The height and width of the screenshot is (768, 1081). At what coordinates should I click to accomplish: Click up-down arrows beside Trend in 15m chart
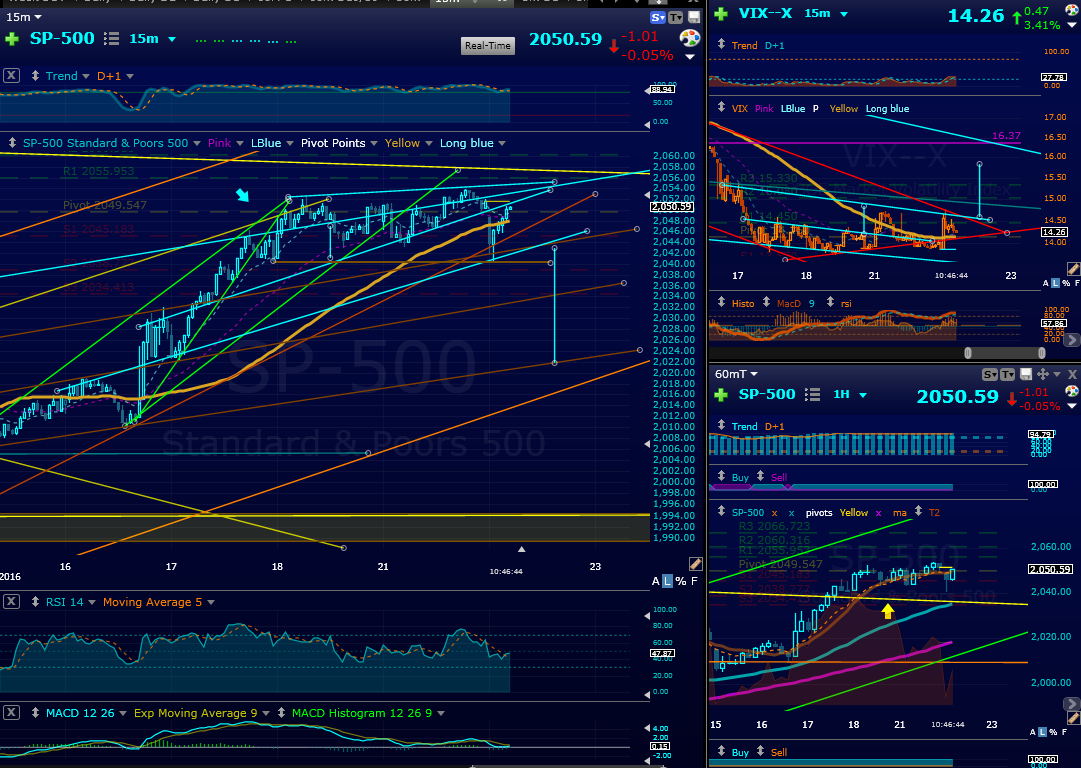pyautogui.click(x=35, y=76)
